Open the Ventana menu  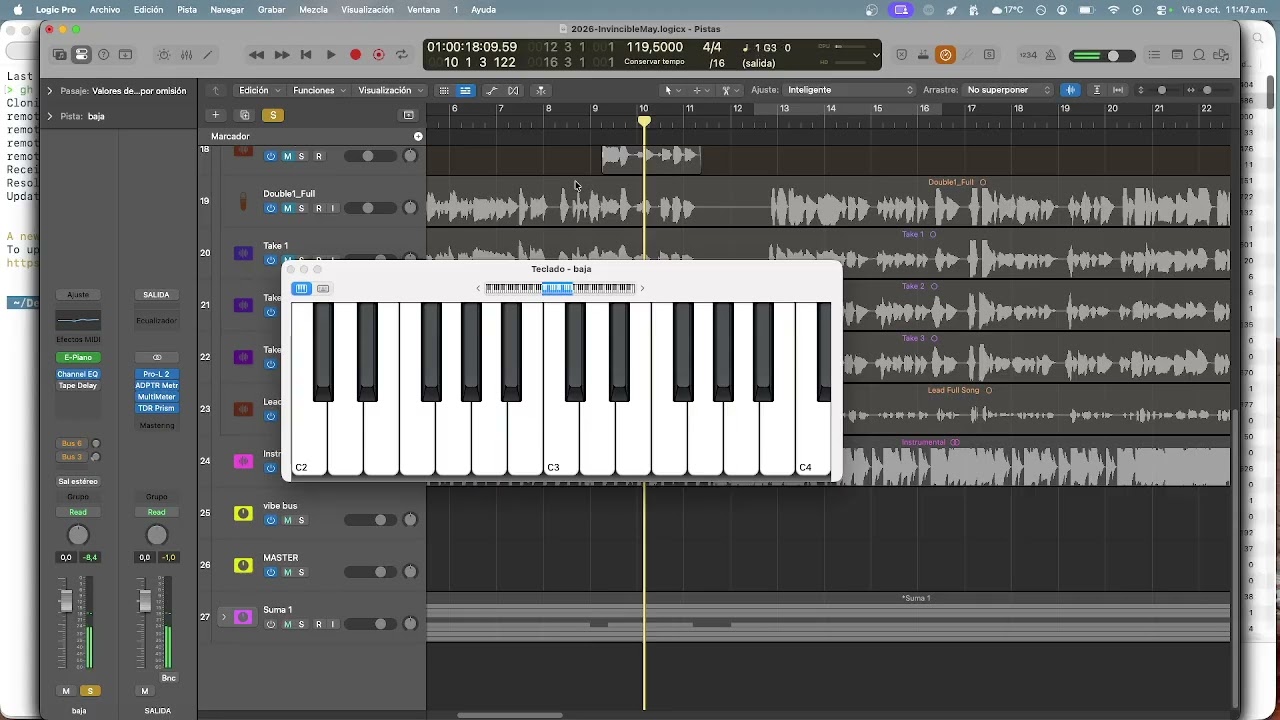coord(424,9)
